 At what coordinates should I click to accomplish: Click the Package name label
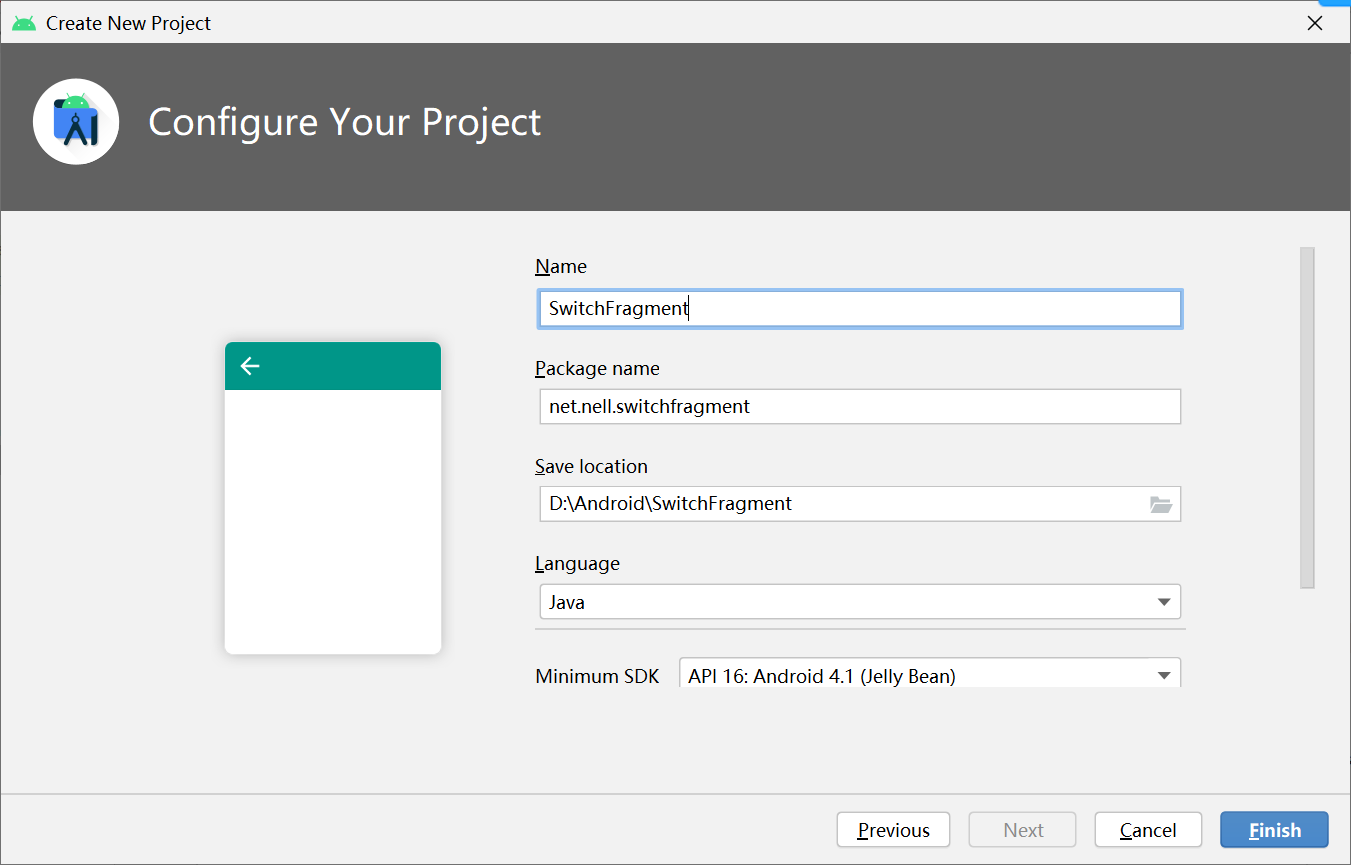point(597,368)
